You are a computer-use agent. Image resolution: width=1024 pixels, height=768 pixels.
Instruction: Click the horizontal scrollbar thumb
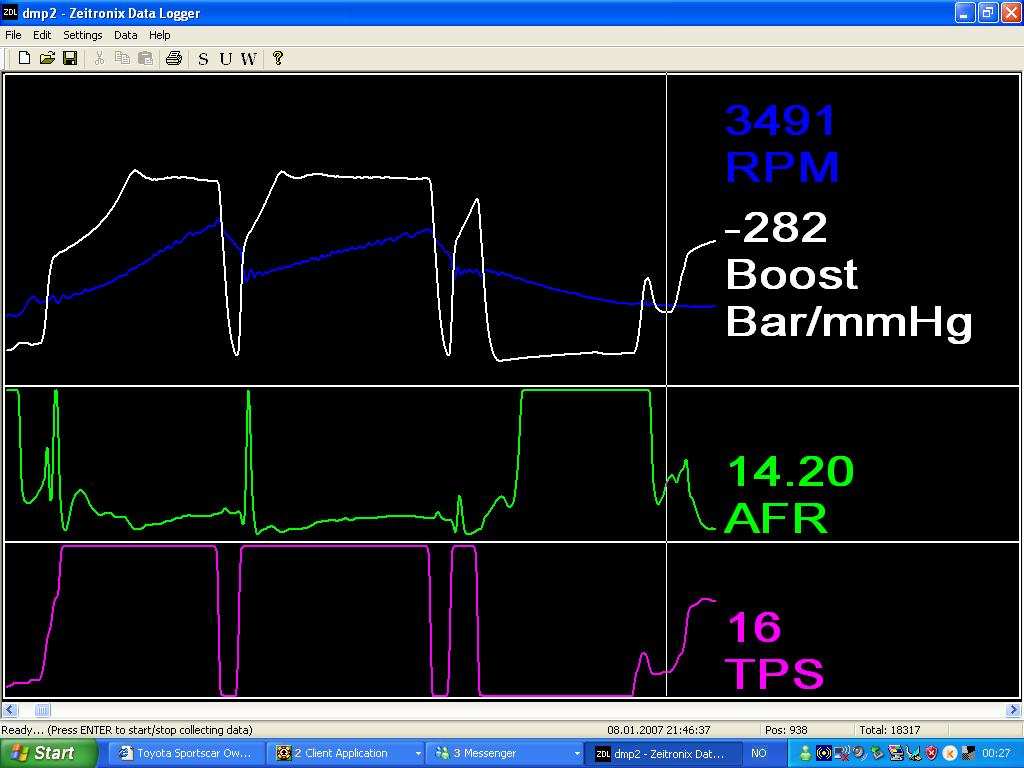tap(42, 710)
